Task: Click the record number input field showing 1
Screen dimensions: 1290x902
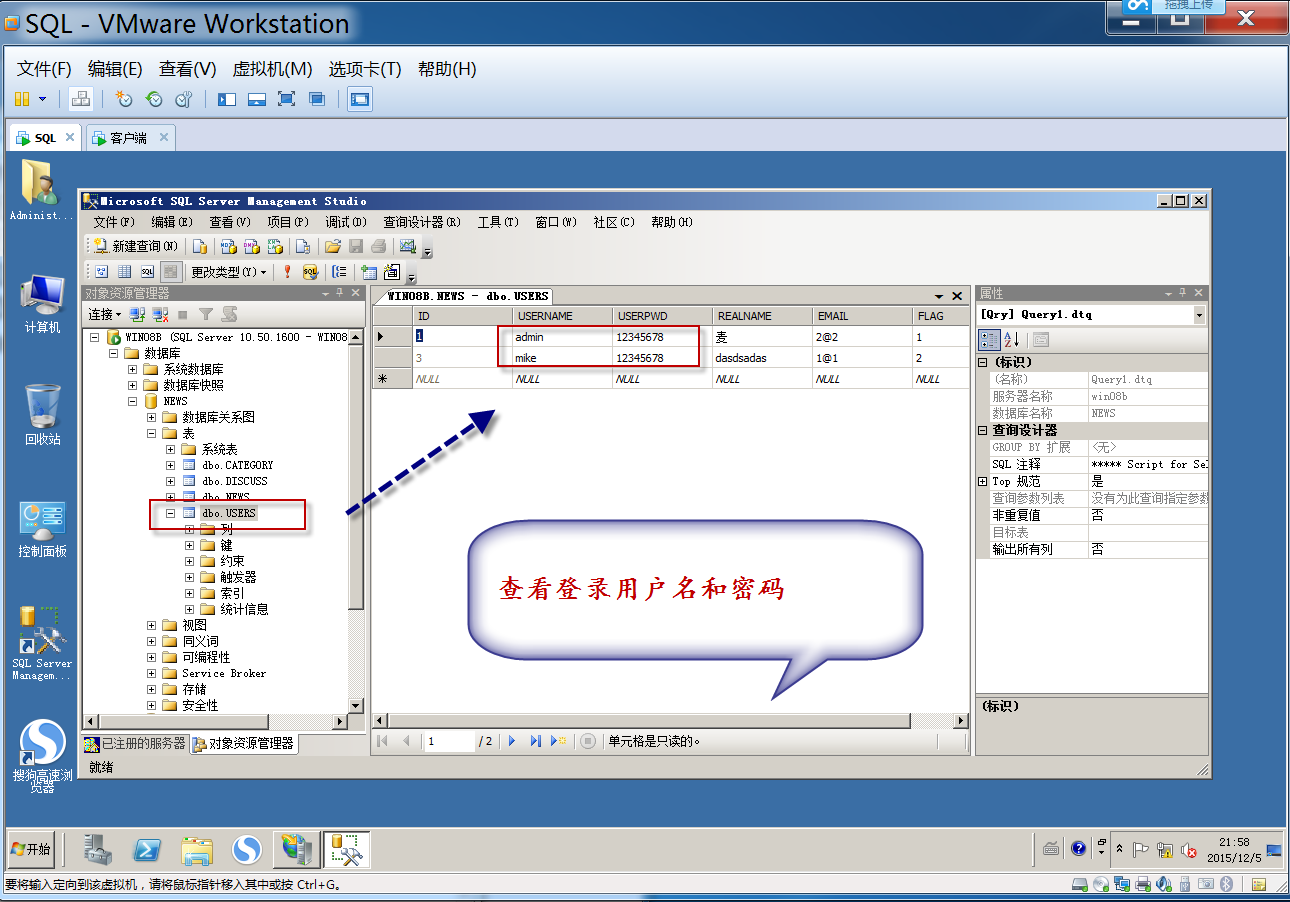Action: (449, 741)
